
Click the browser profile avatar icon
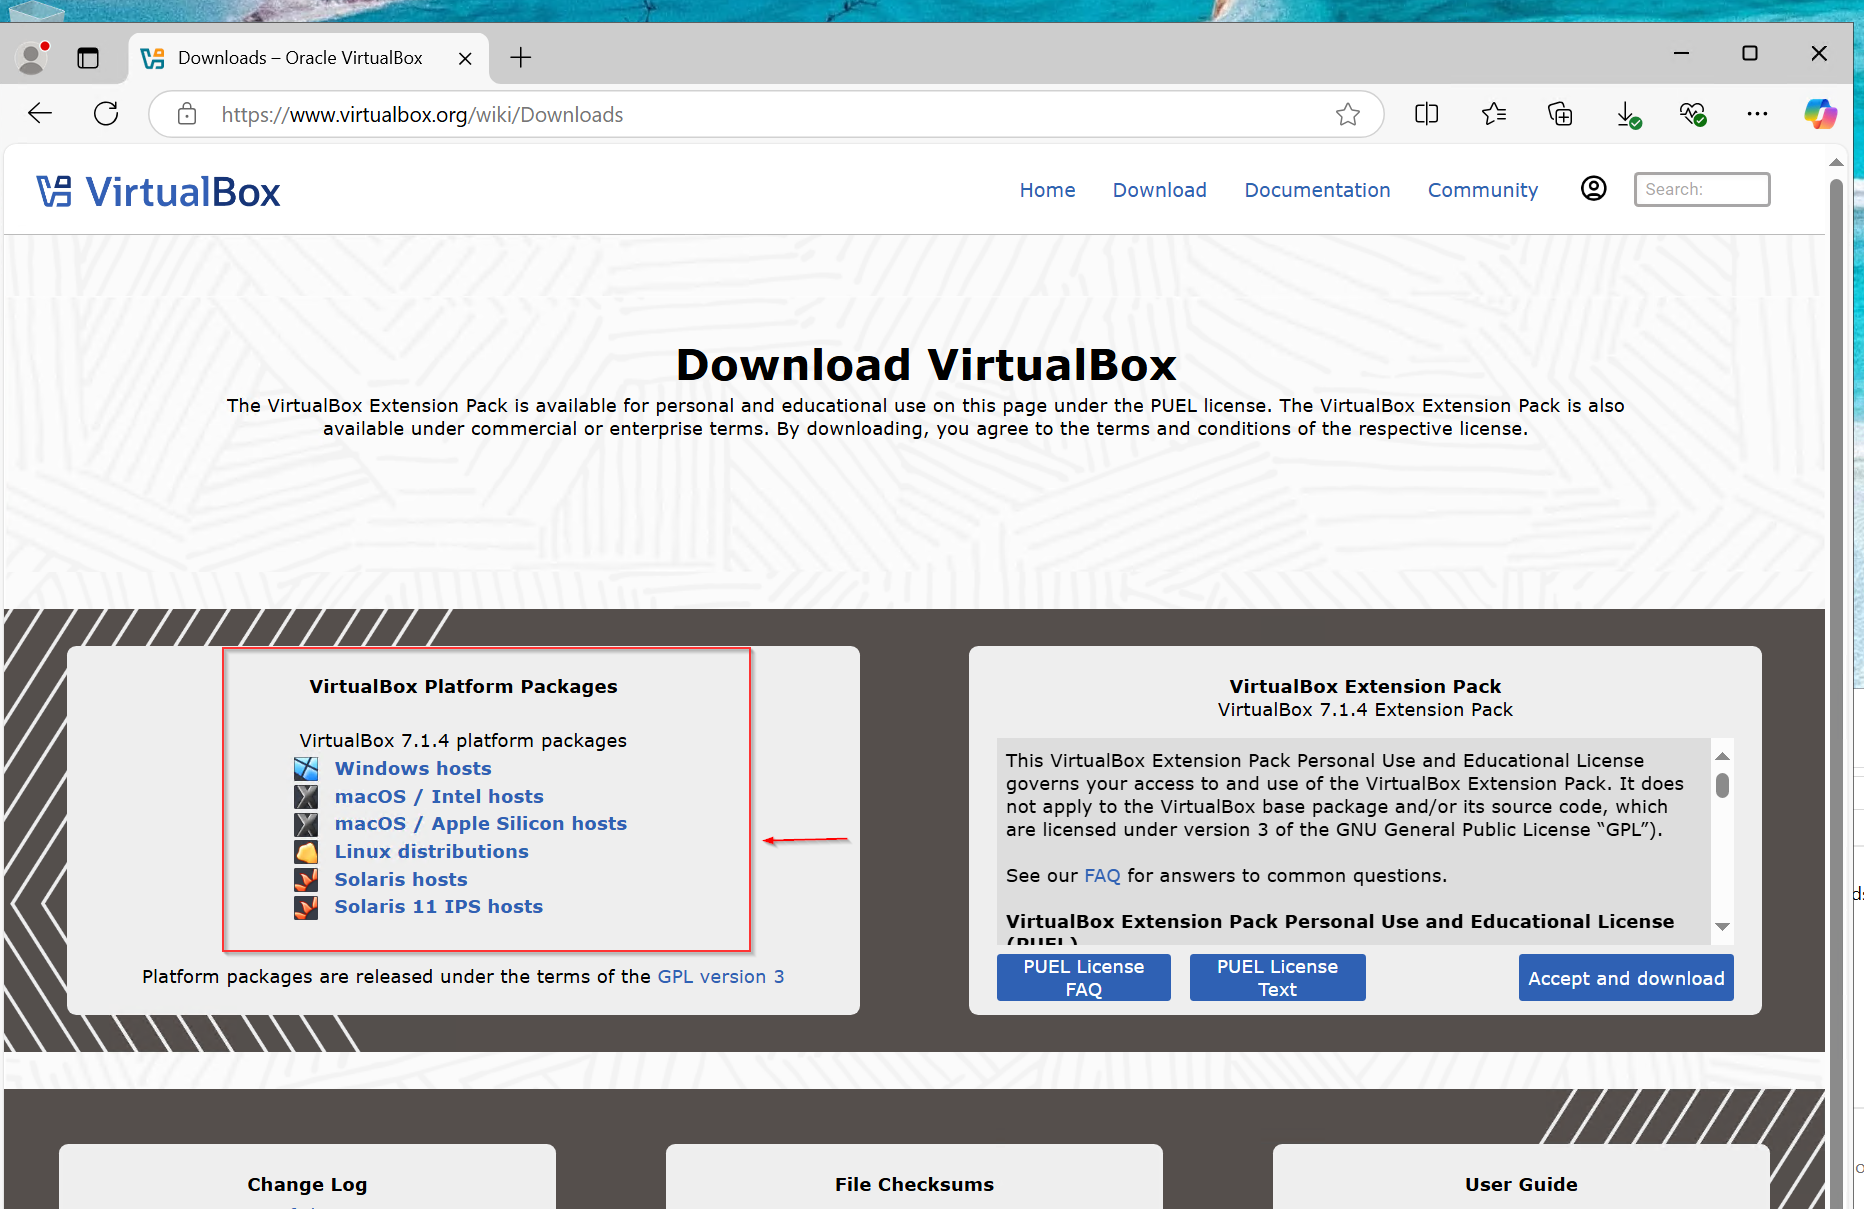pos(33,57)
